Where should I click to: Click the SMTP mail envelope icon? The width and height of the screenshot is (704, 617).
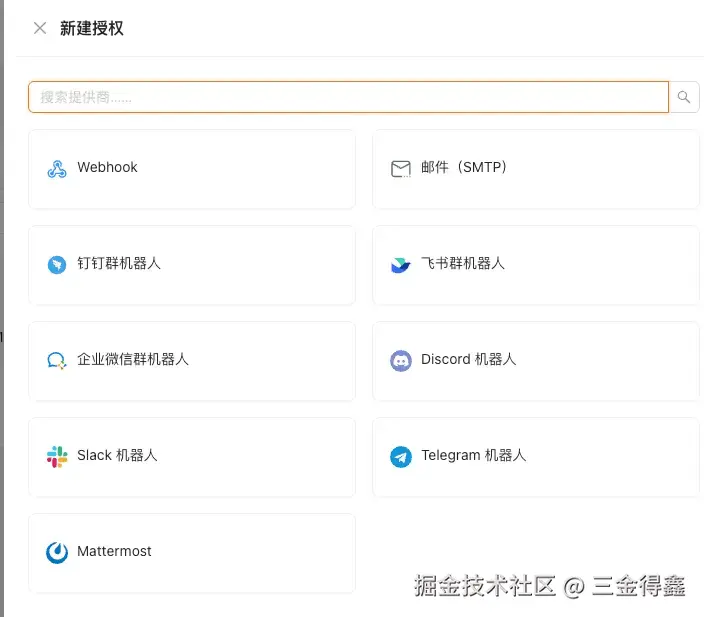click(400, 169)
